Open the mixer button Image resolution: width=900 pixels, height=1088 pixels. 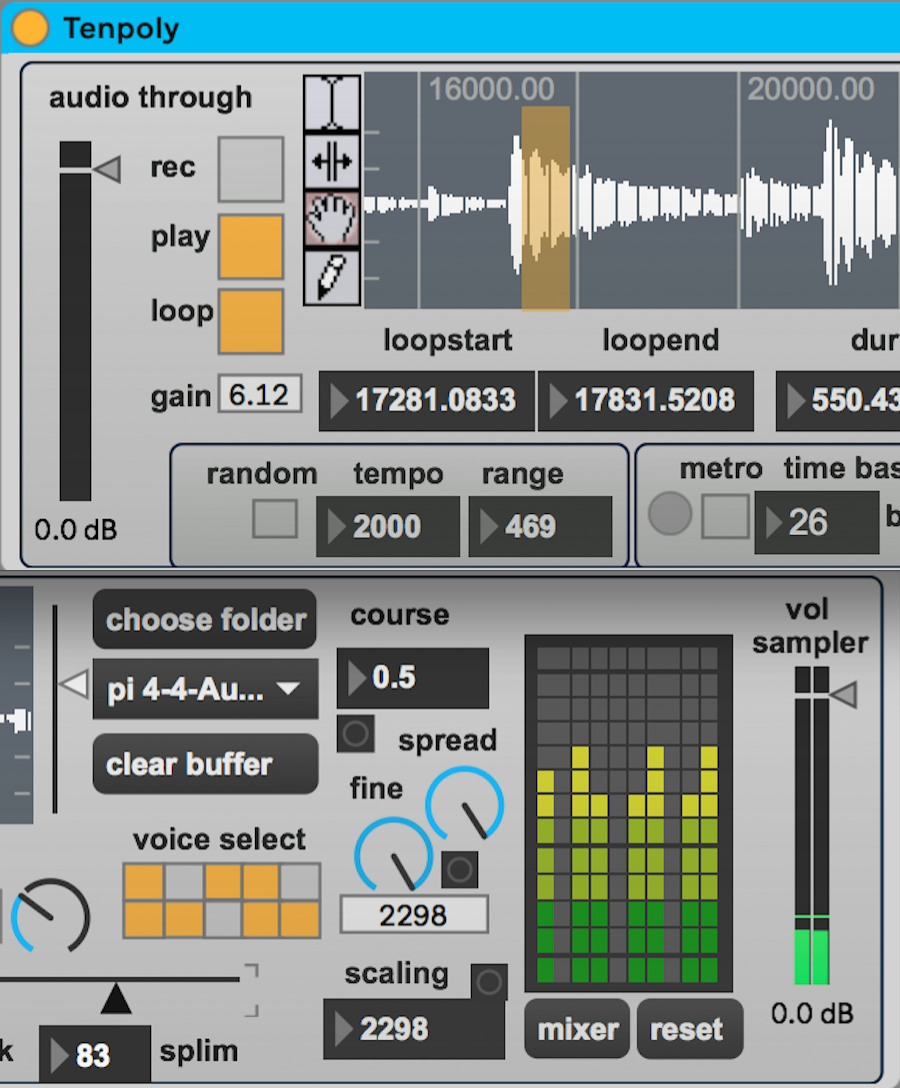pyautogui.click(x=577, y=1029)
